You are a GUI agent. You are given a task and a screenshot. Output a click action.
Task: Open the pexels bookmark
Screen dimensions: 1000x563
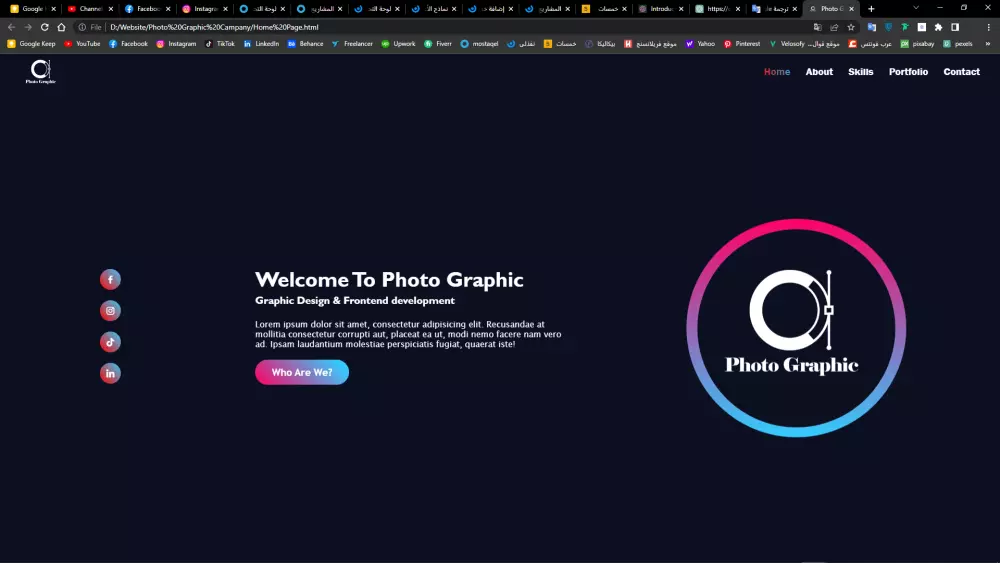tap(957, 44)
